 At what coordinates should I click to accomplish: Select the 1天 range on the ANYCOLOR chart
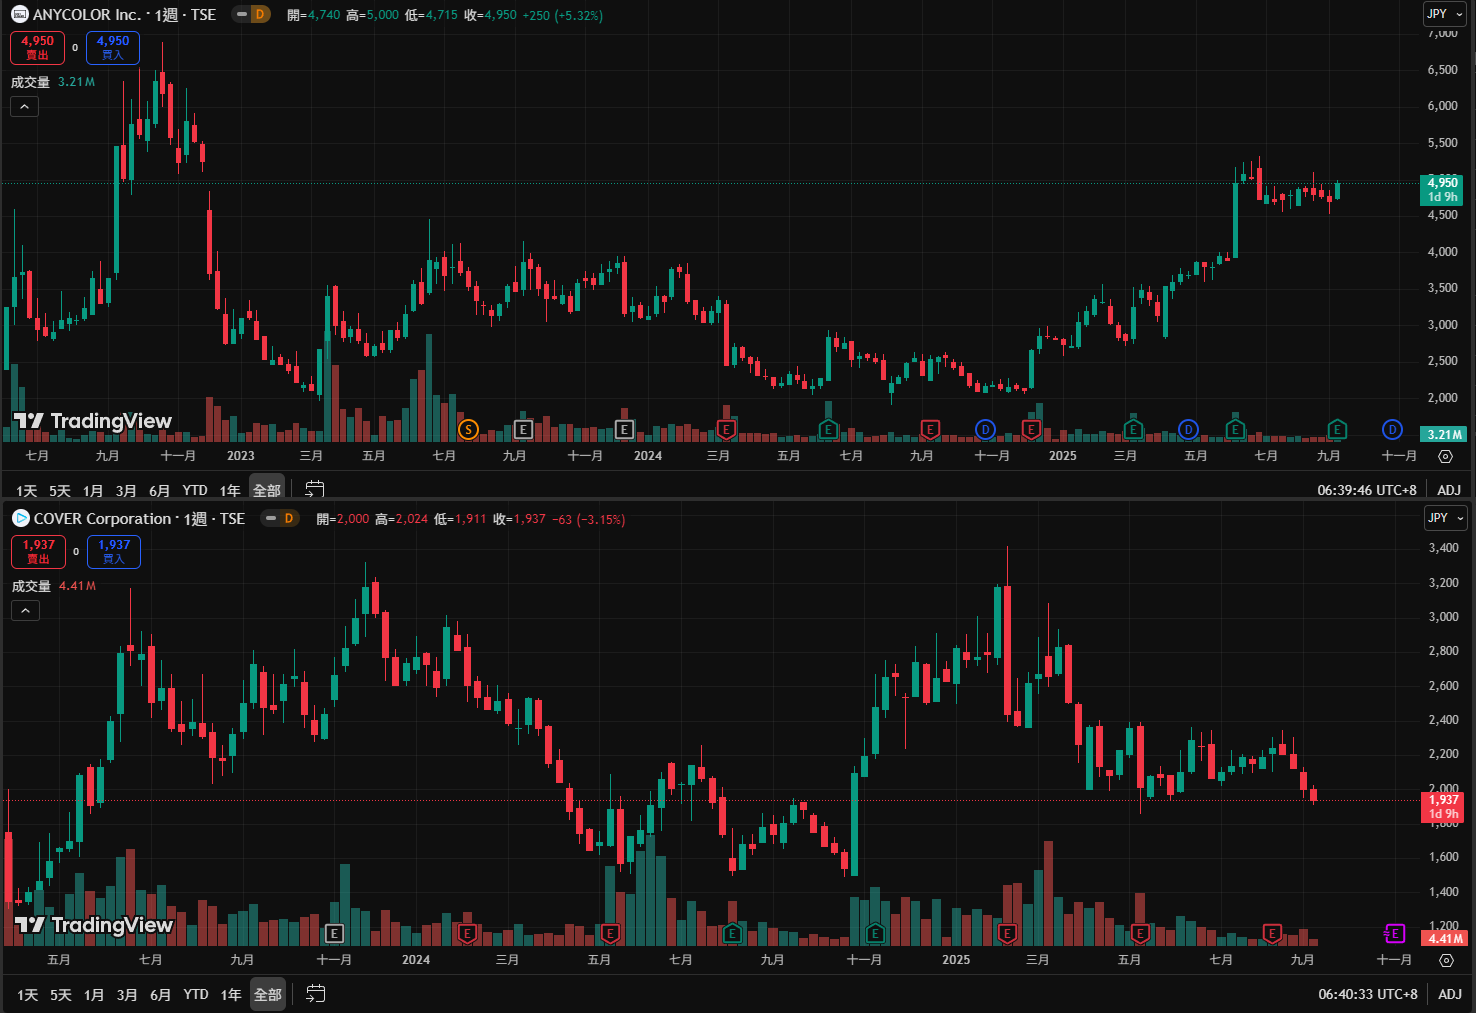(27, 490)
